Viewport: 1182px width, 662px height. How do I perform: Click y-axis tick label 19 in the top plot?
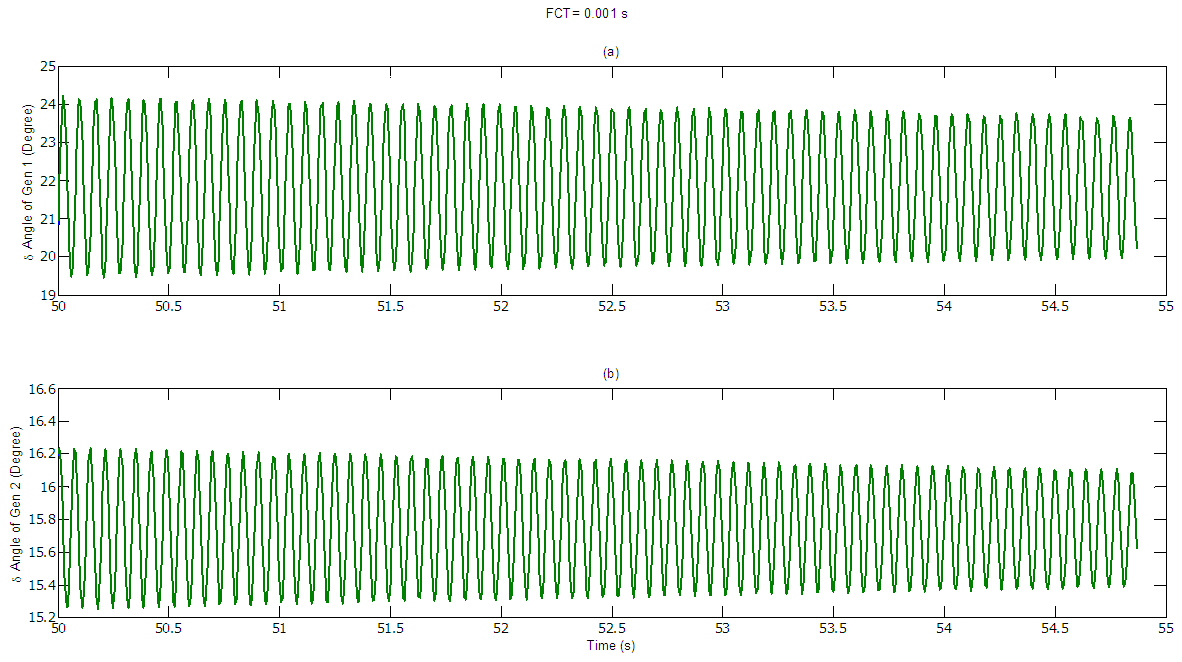click(46, 295)
